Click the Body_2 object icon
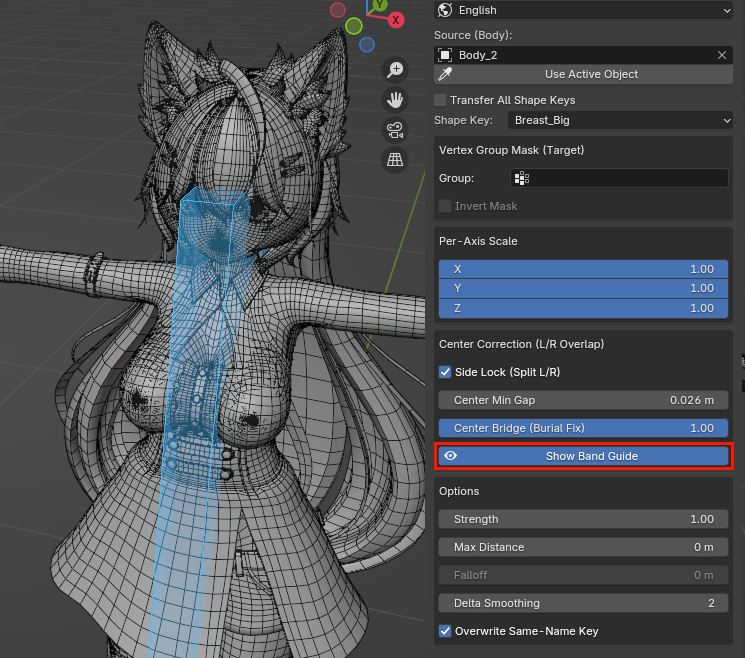The height and width of the screenshot is (658, 745). pos(445,55)
